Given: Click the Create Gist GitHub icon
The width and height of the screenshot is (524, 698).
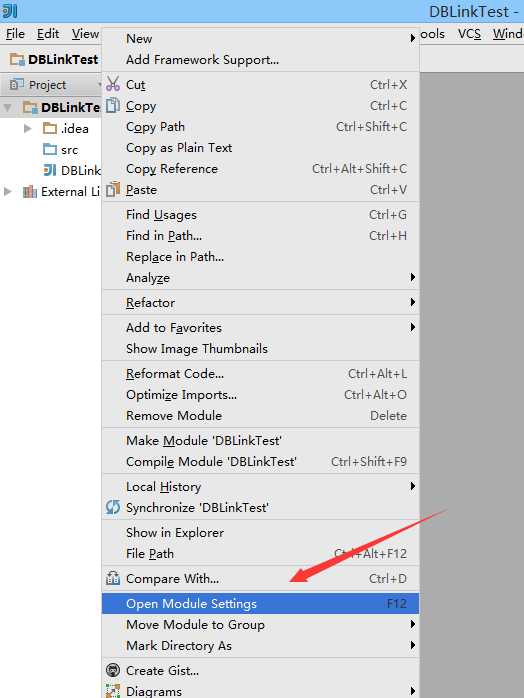Looking at the screenshot, I should 113,670.
